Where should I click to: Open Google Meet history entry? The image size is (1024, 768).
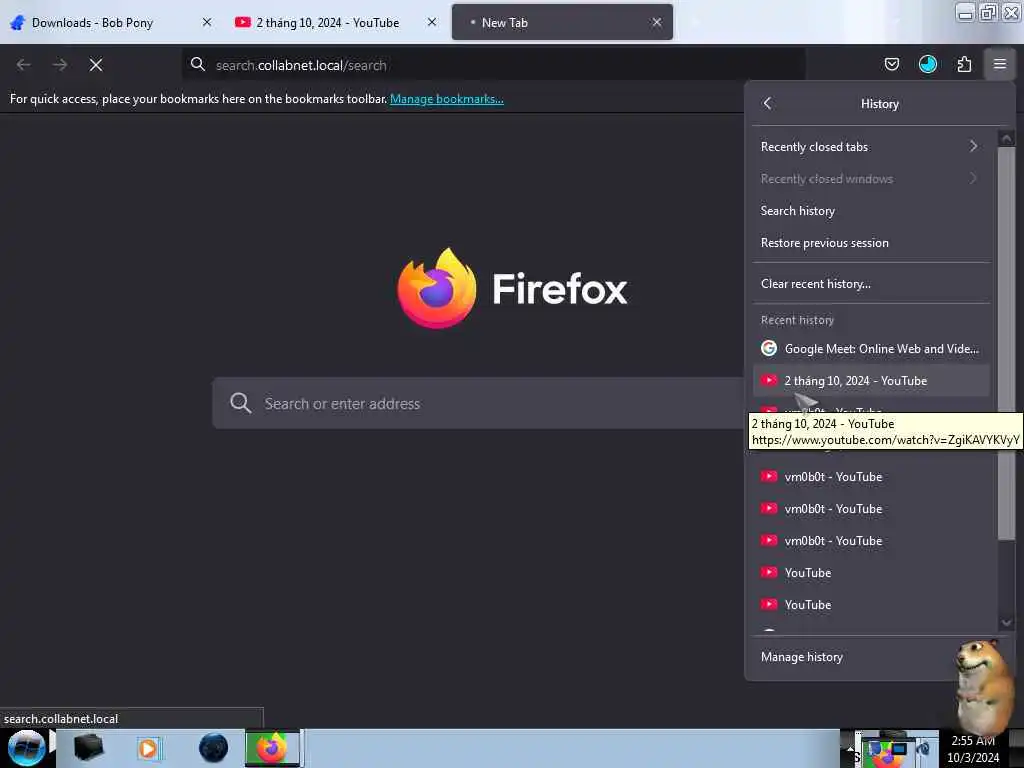point(871,348)
